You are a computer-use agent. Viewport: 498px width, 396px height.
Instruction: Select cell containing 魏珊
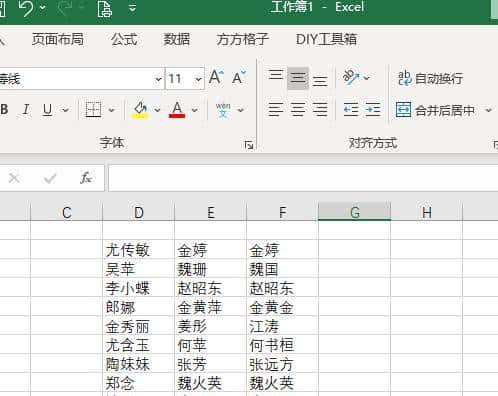pyautogui.click(x=211, y=268)
